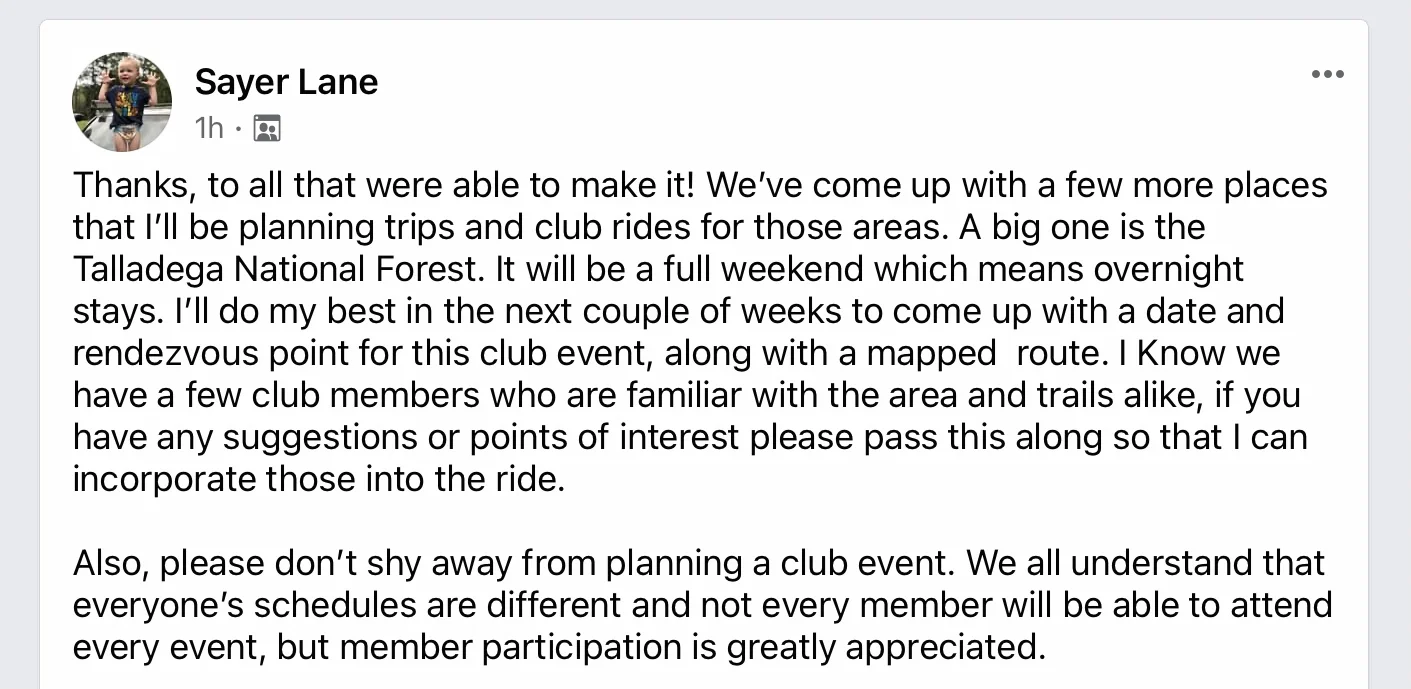Open Sayer Lane's profile picture
The height and width of the screenshot is (689, 1411).
pyautogui.click(x=122, y=101)
